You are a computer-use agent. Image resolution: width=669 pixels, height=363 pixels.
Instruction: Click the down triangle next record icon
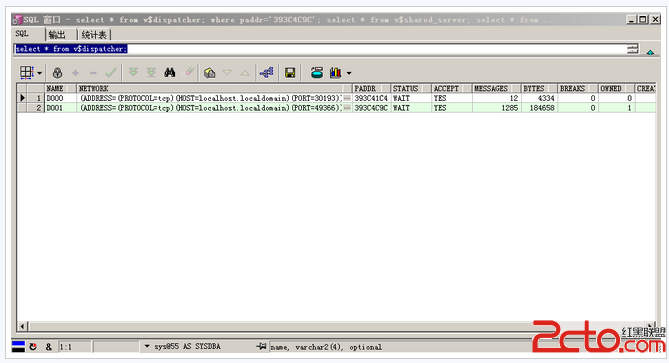(227, 73)
